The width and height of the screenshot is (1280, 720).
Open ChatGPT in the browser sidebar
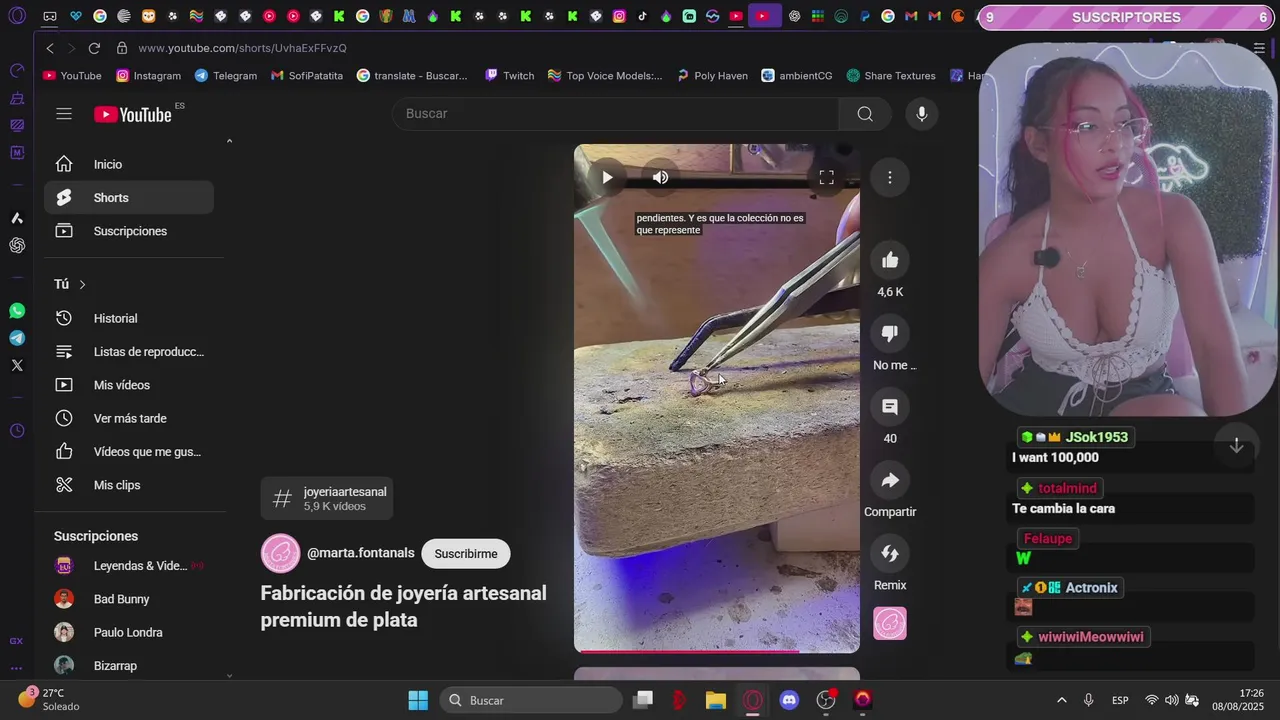(17, 245)
